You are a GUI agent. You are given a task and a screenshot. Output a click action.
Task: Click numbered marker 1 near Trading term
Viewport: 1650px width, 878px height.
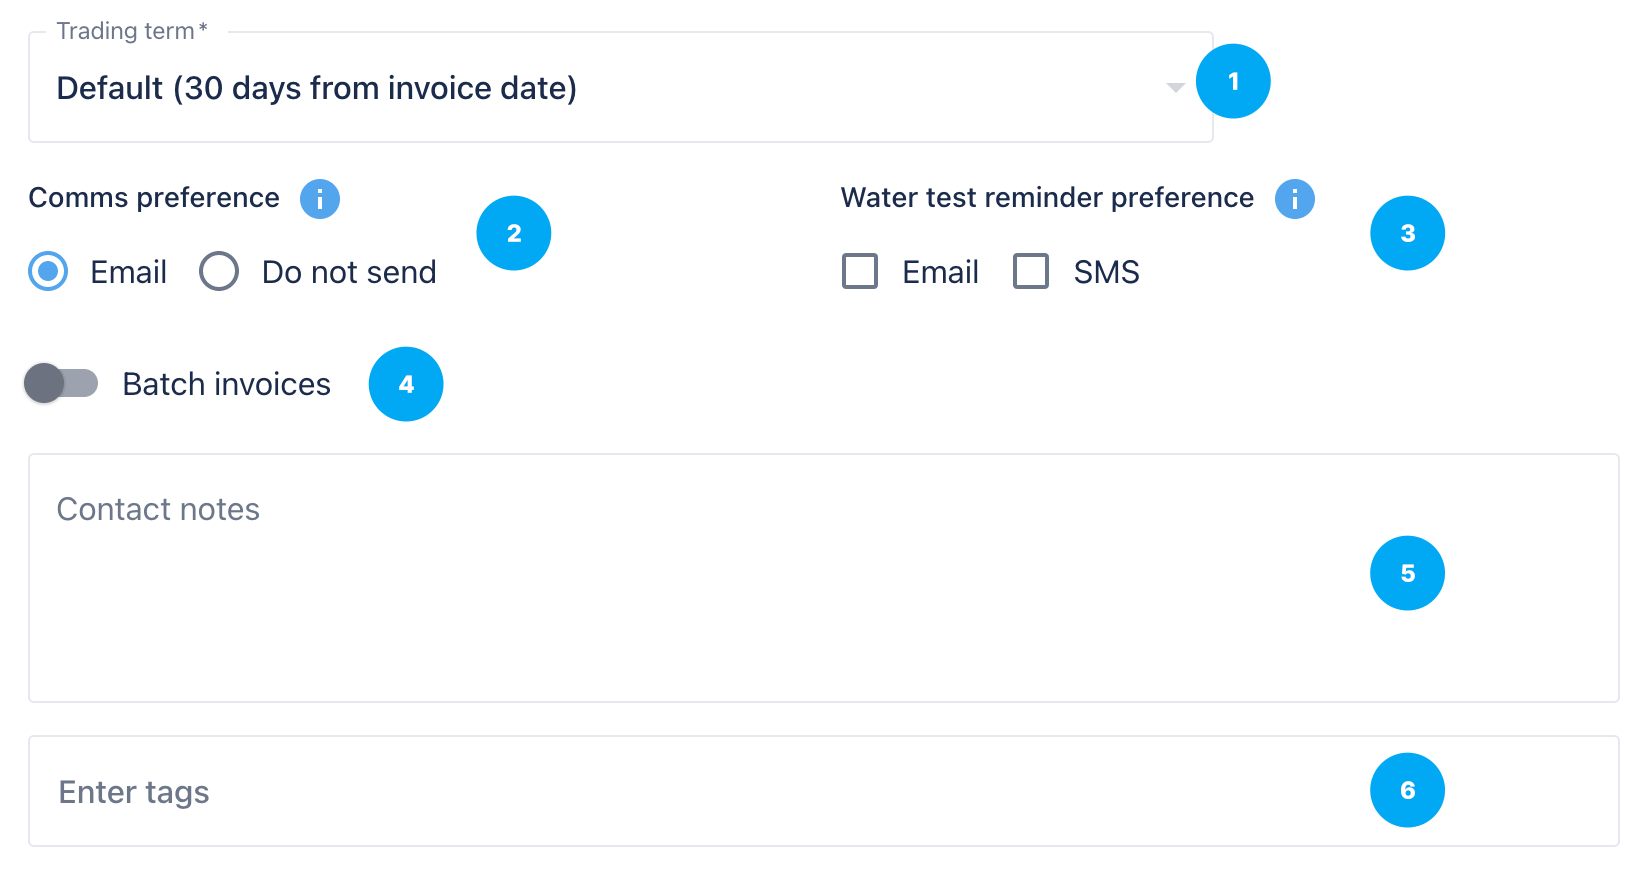click(x=1233, y=81)
